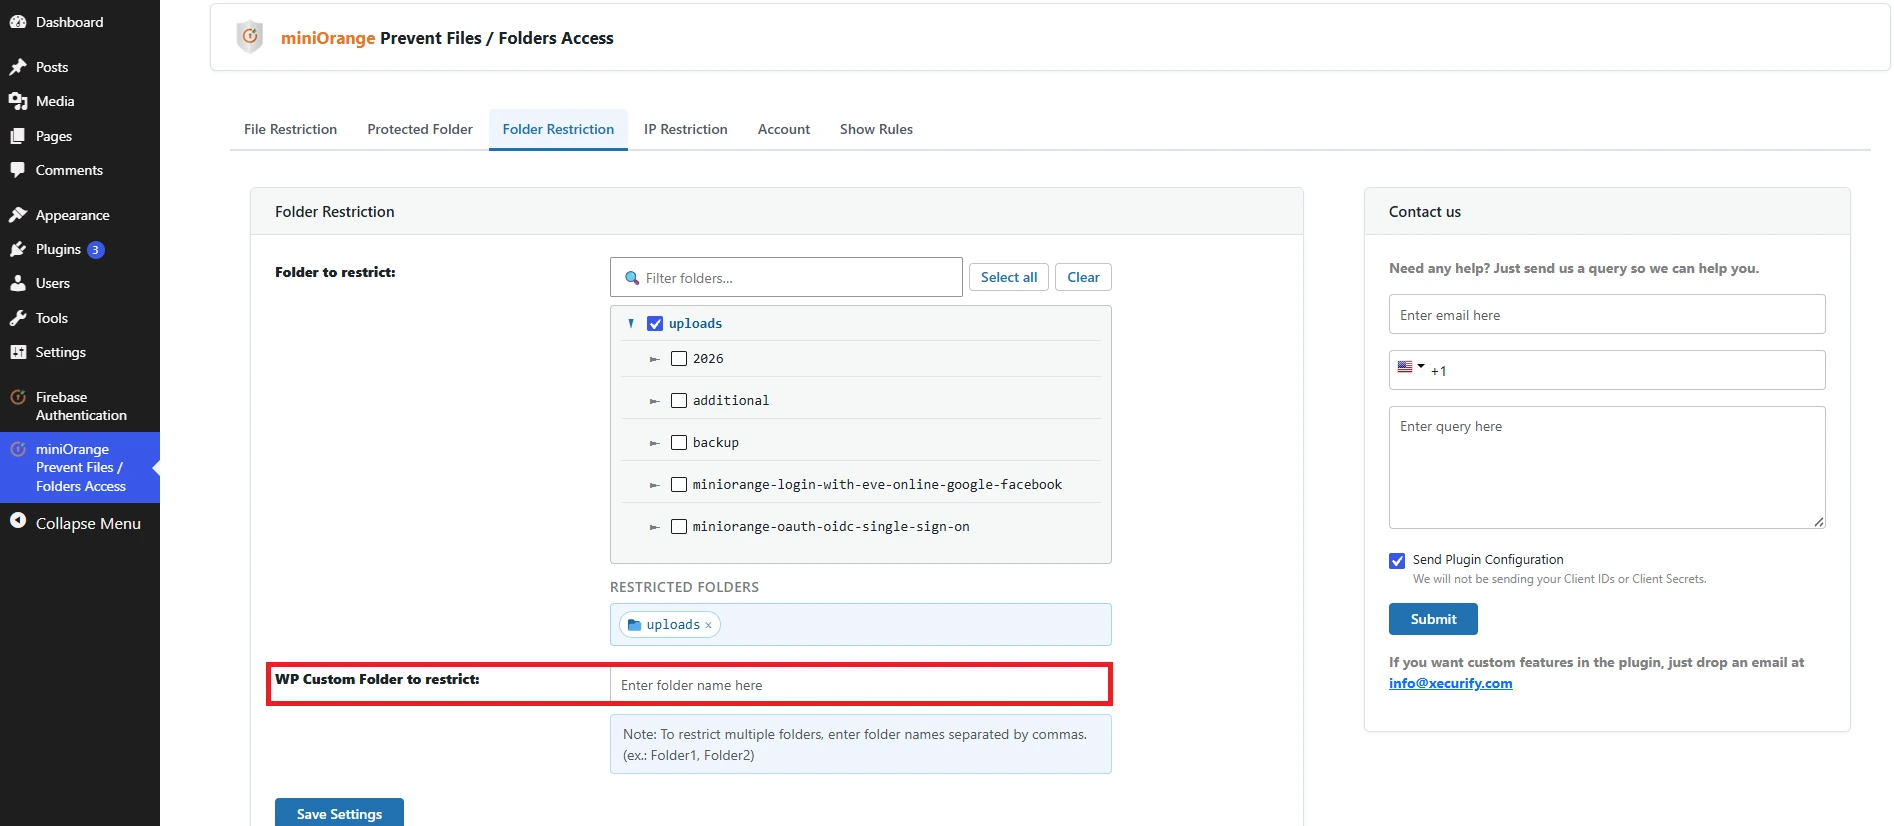Viewport: 1894px width, 826px height.
Task: Click the Select all button
Action: 1009,277
